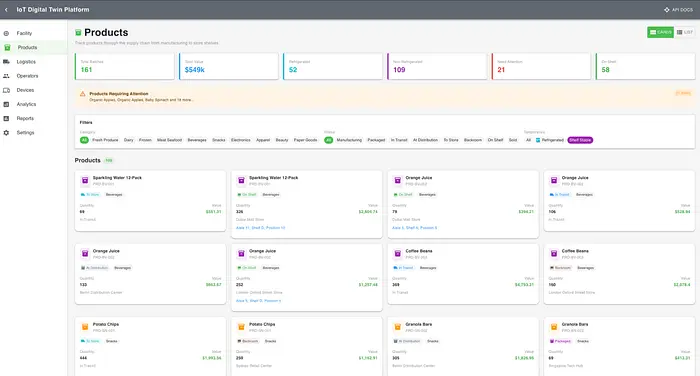The width and height of the screenshot is (700, 376).
Task: Select the Beauty category filter
Action: (x=282, y=140)
